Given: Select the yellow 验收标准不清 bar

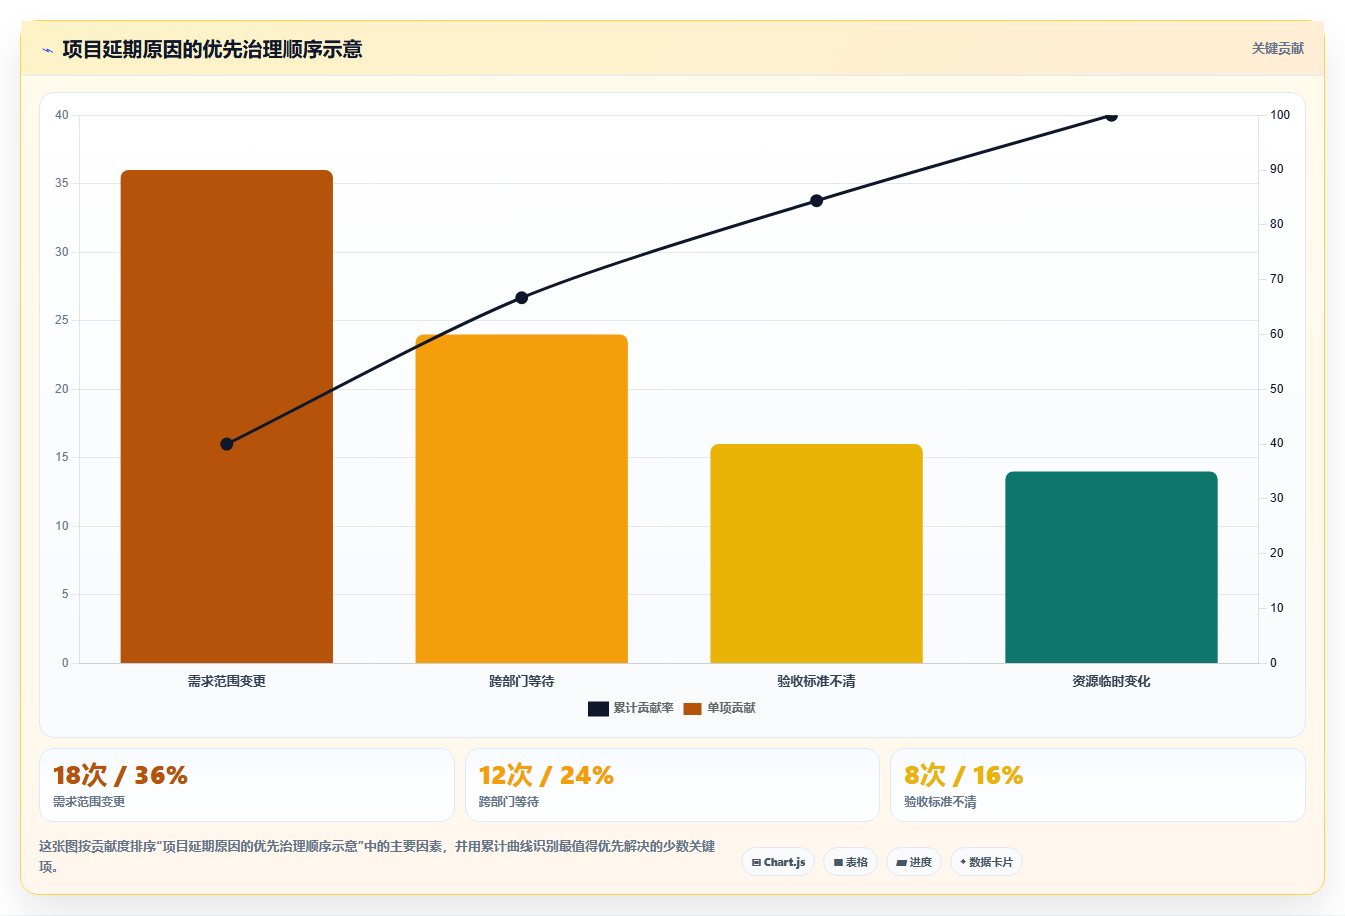Looking at the screenshot, I should [x=816, y=553].
